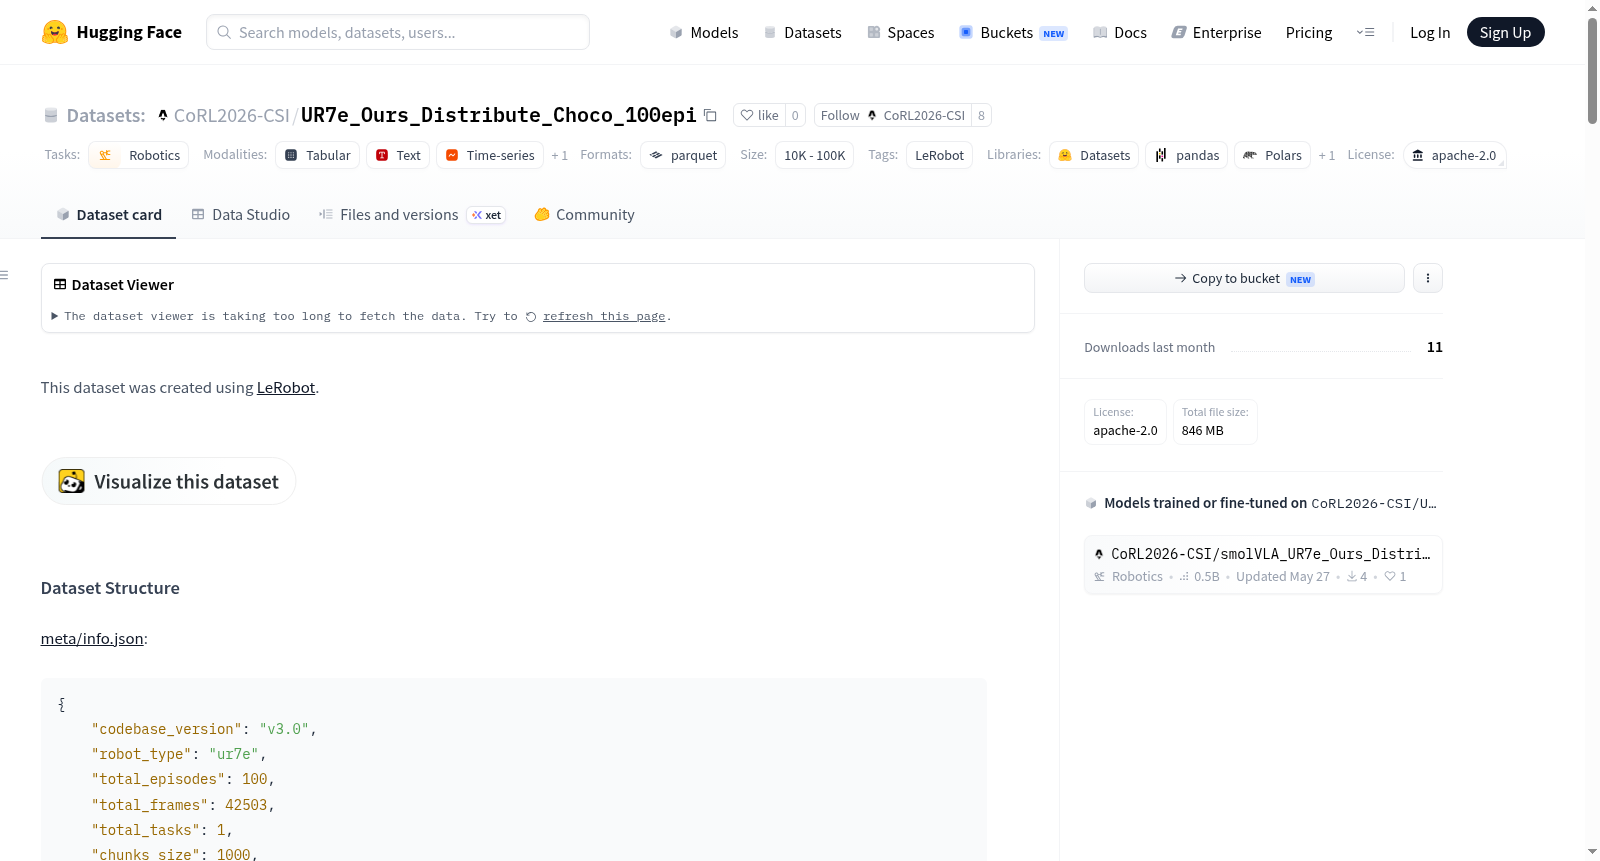This screenshot has height=861, width=1600.
Task: Open Buckets in top navigation
Action: [1013, 32]
